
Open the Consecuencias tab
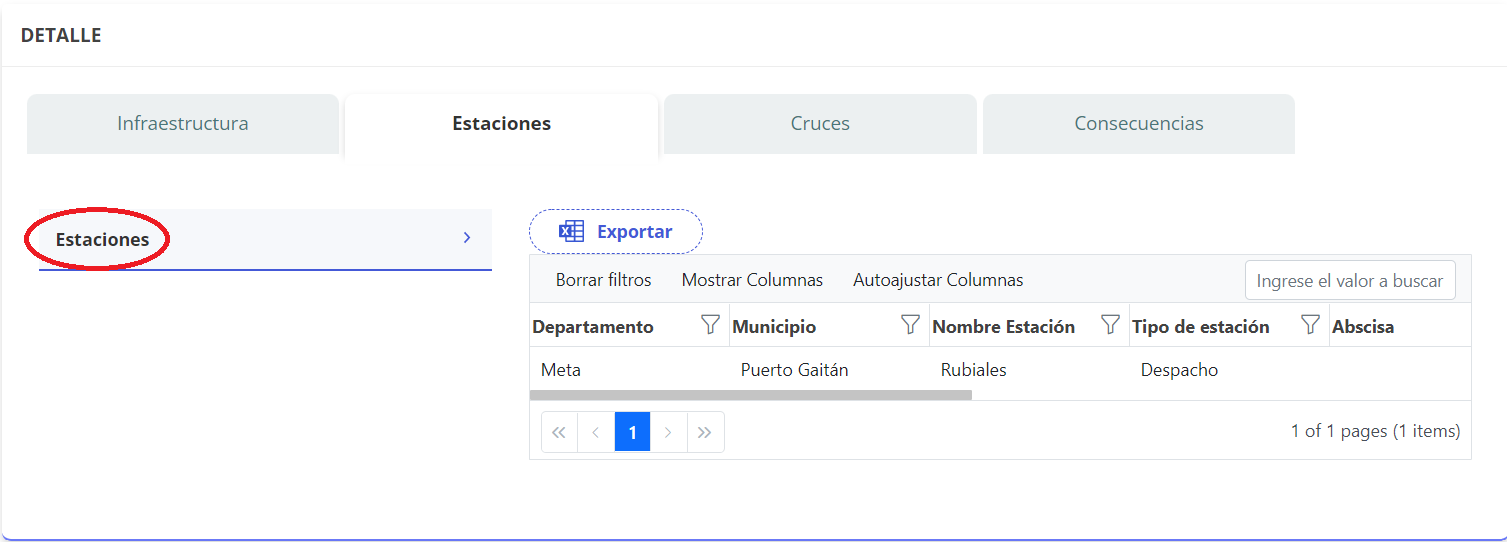point(1139,124)
